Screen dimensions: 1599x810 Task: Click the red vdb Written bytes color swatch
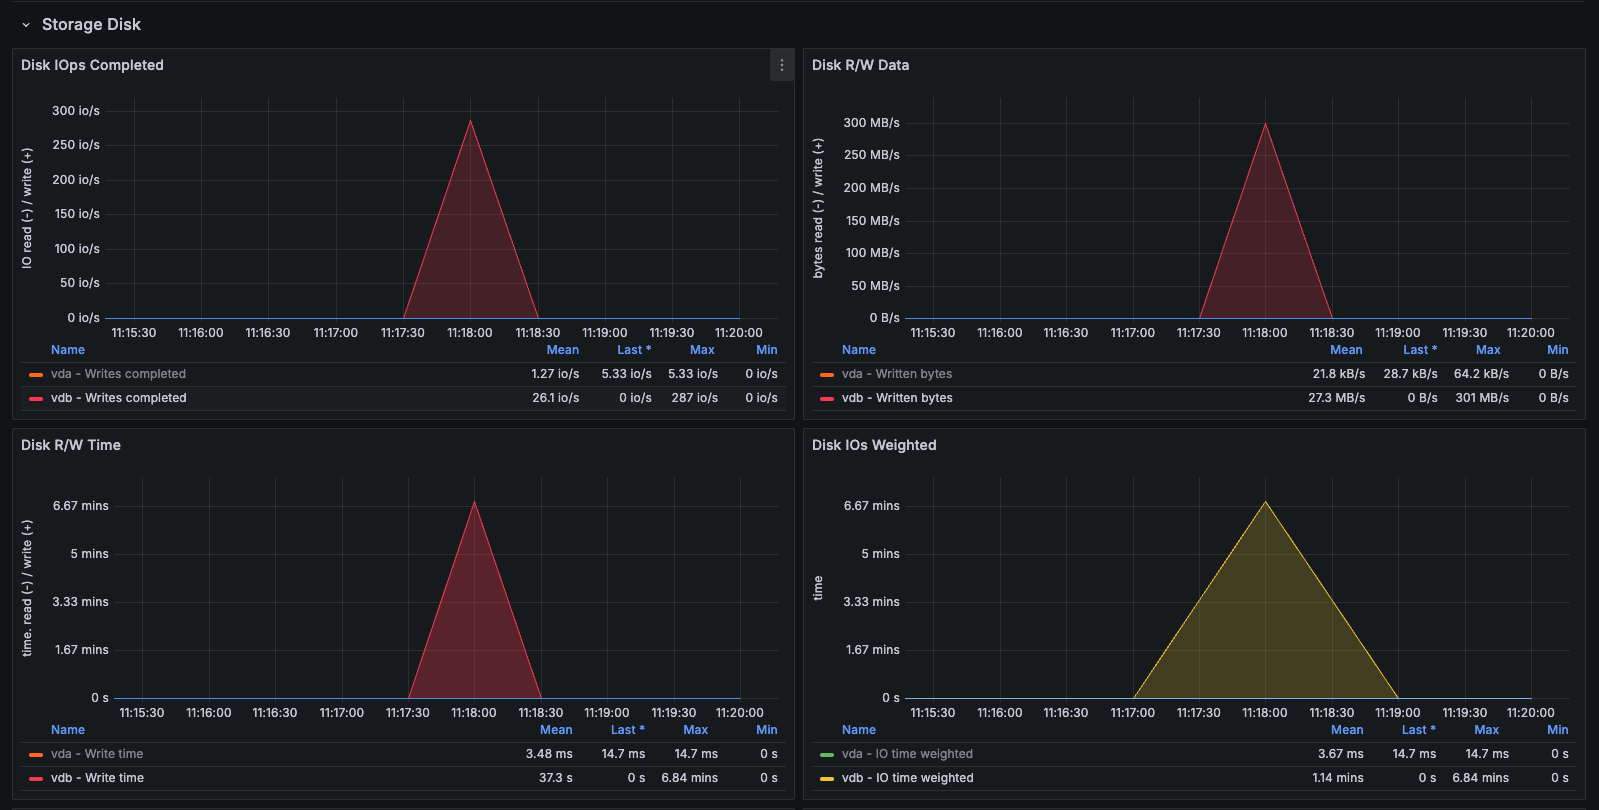point(827,399)
